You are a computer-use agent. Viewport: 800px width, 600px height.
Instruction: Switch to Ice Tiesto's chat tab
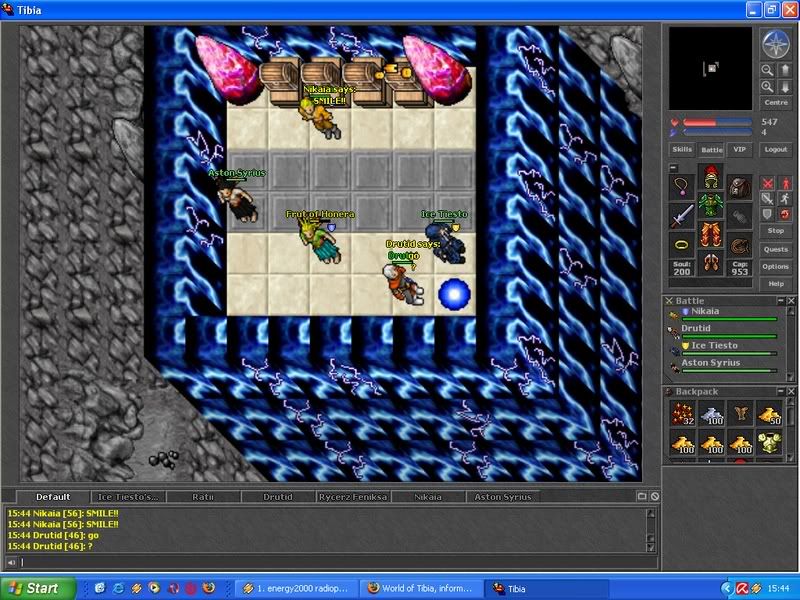click(x=128, y=497)
